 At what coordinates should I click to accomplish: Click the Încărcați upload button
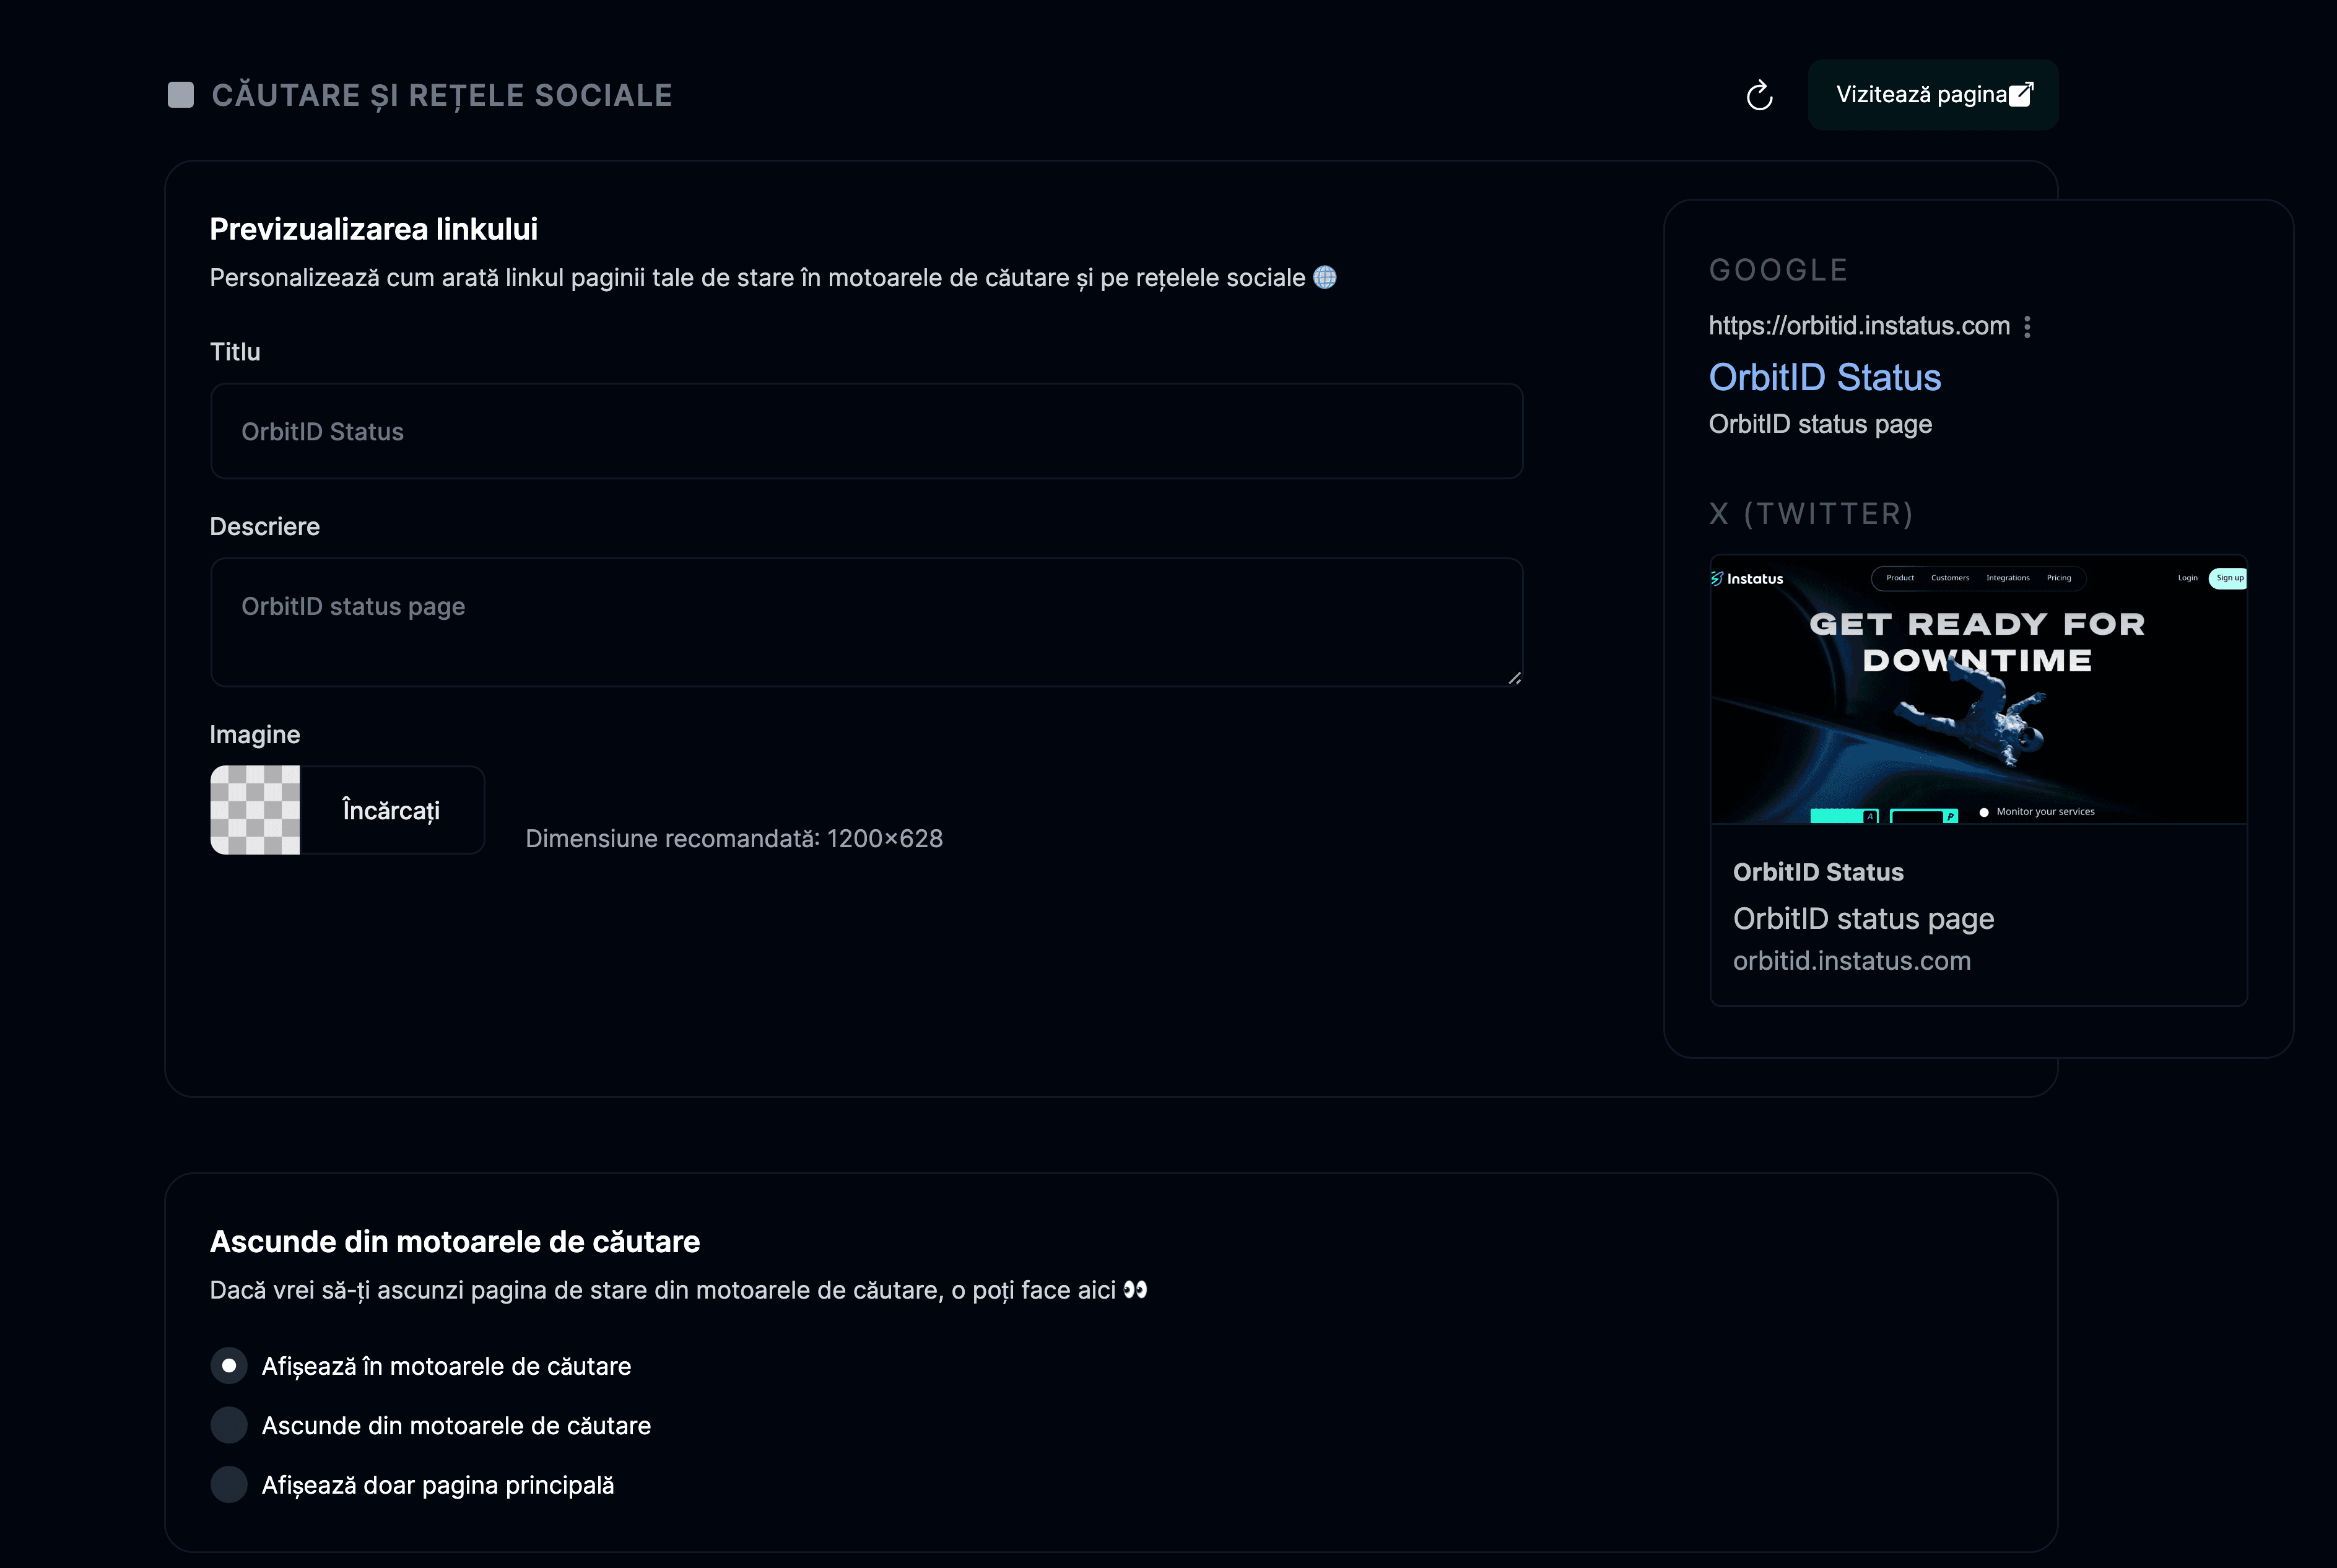click(391, 810)
